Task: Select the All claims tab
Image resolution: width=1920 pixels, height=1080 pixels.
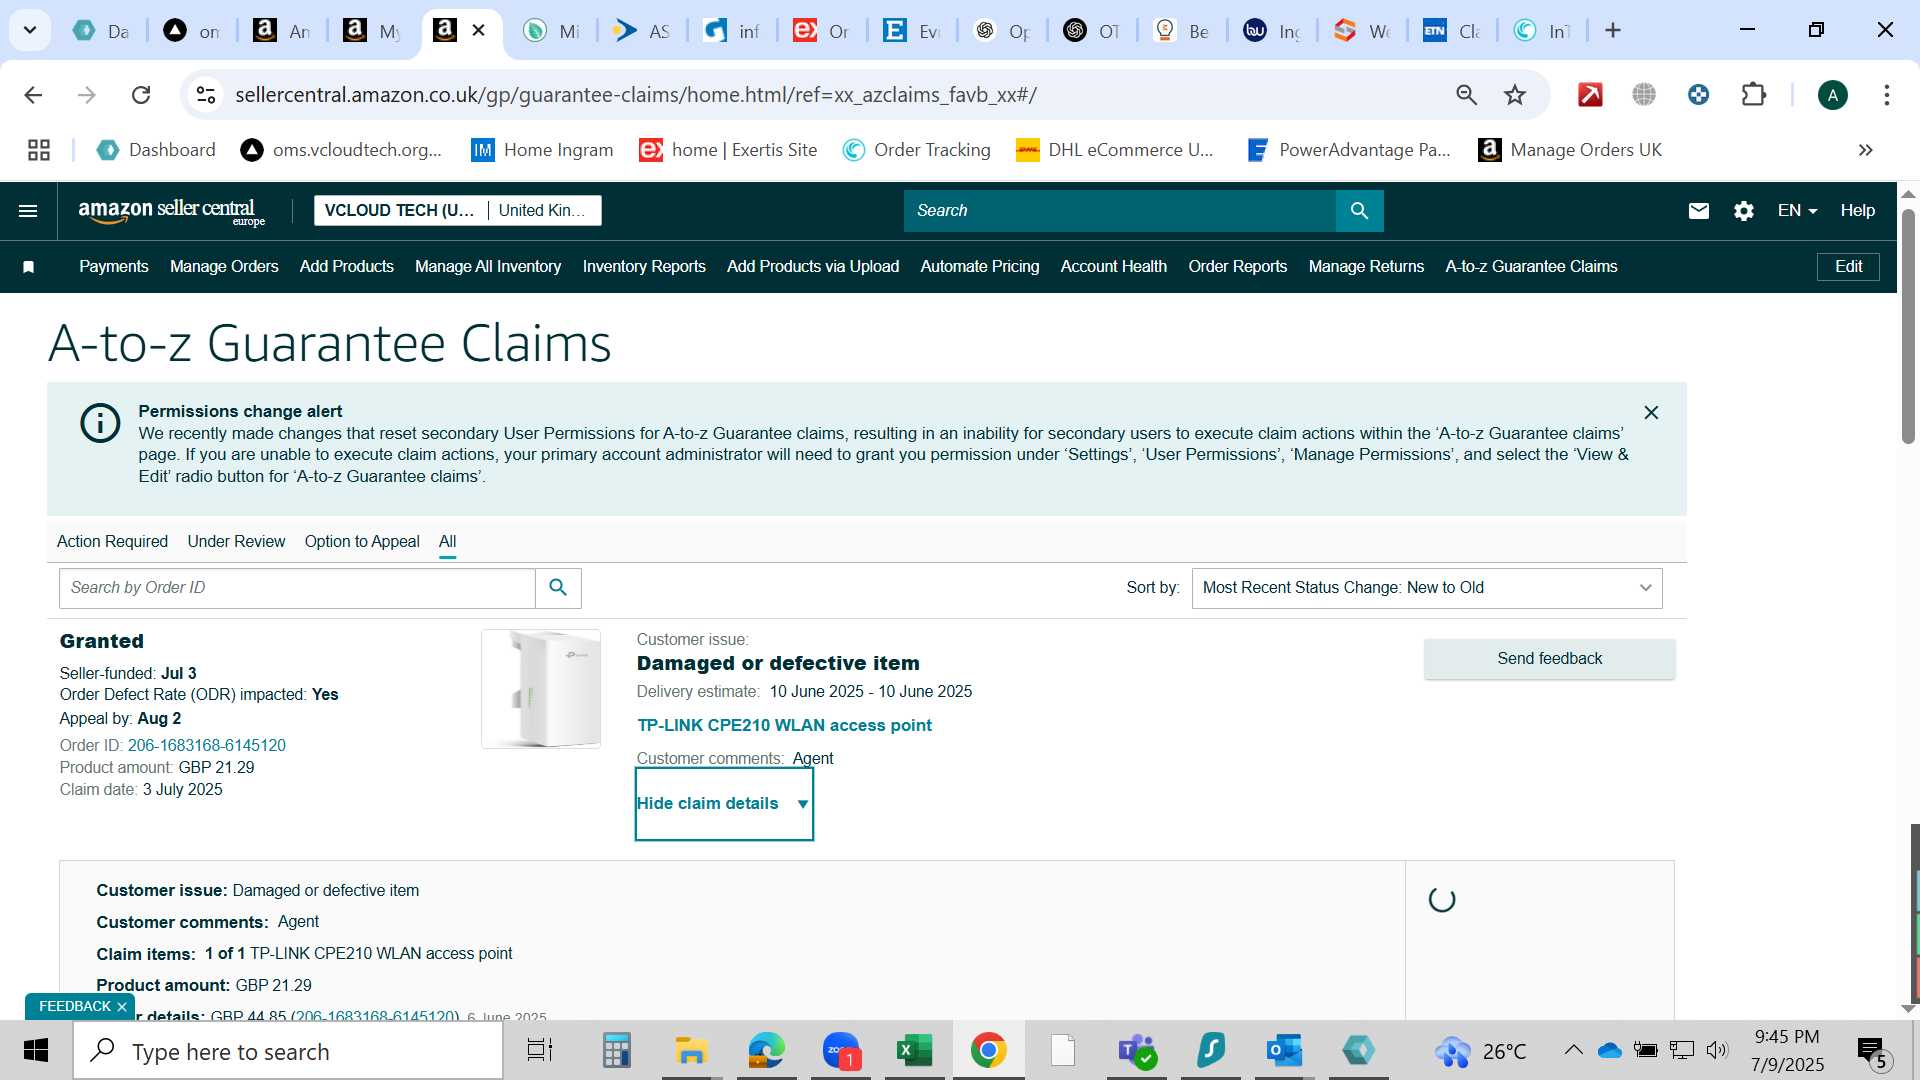Action: pos(447,542)
